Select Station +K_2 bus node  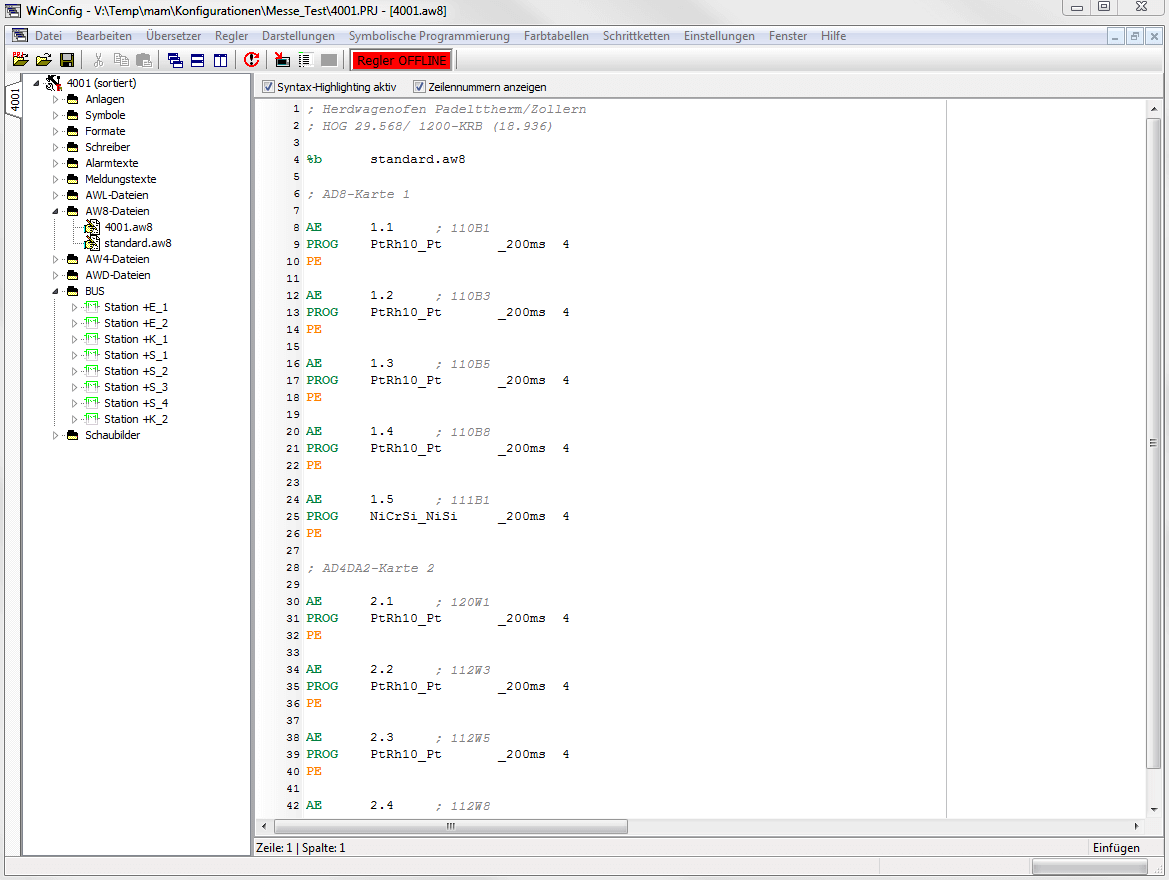[136, 419]
